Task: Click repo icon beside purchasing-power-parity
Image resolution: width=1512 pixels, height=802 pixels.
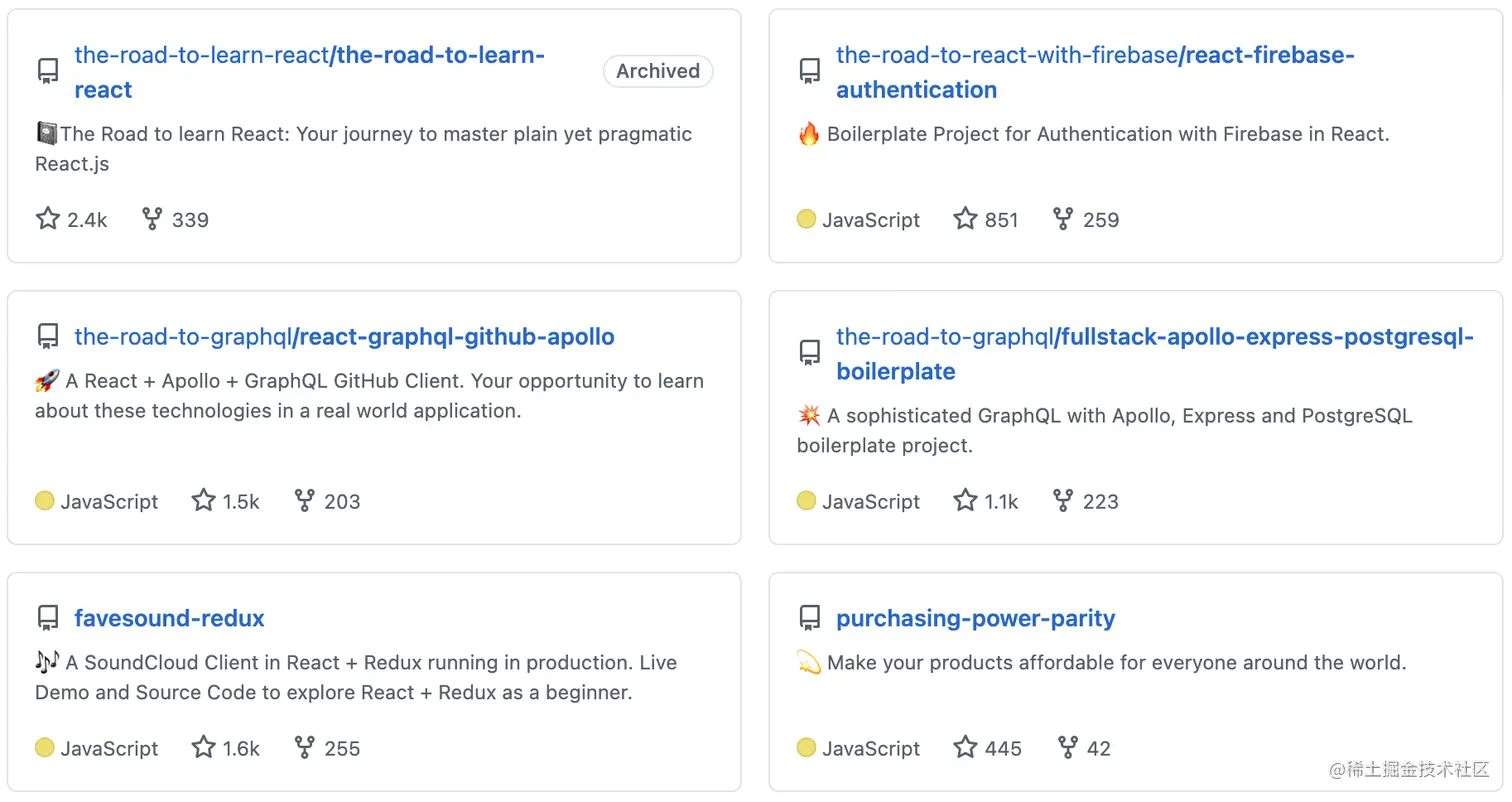Action: click(810, 618)
